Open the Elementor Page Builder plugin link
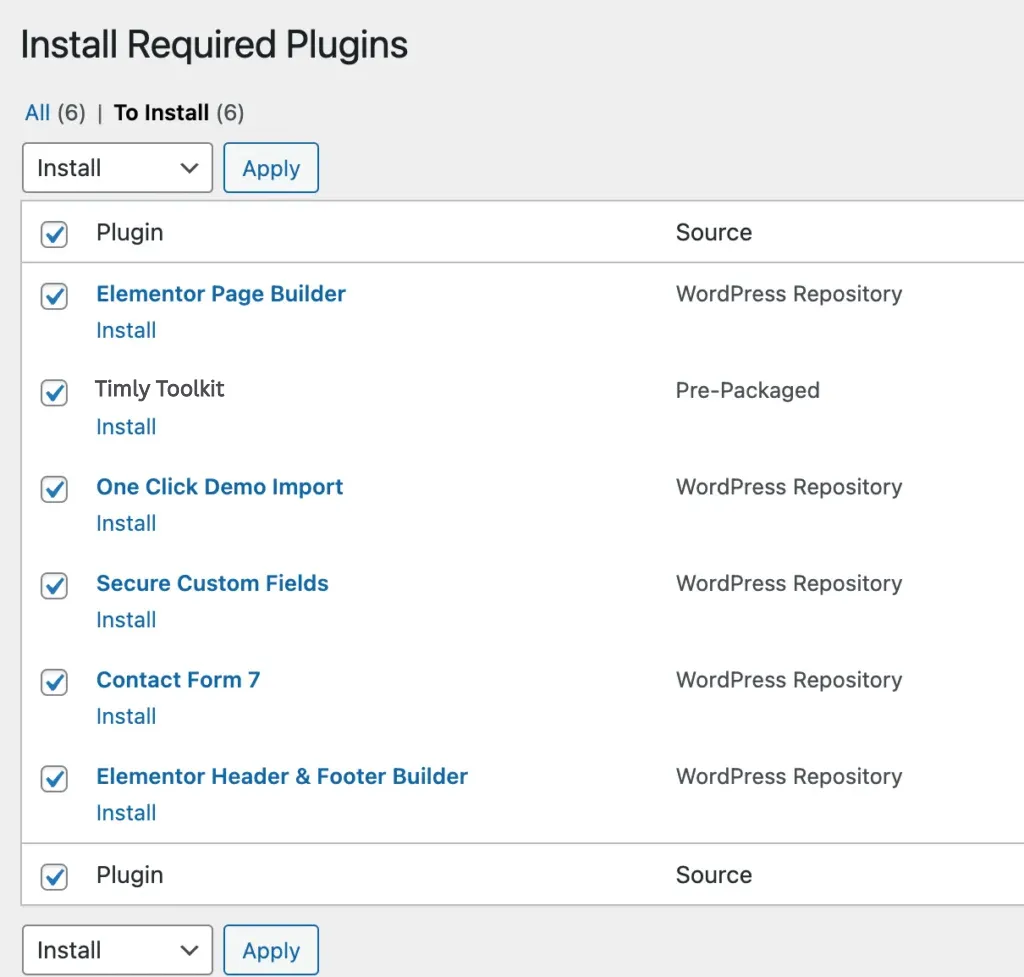The height and width of the screenshot is (977, 1024). (221, 294)
